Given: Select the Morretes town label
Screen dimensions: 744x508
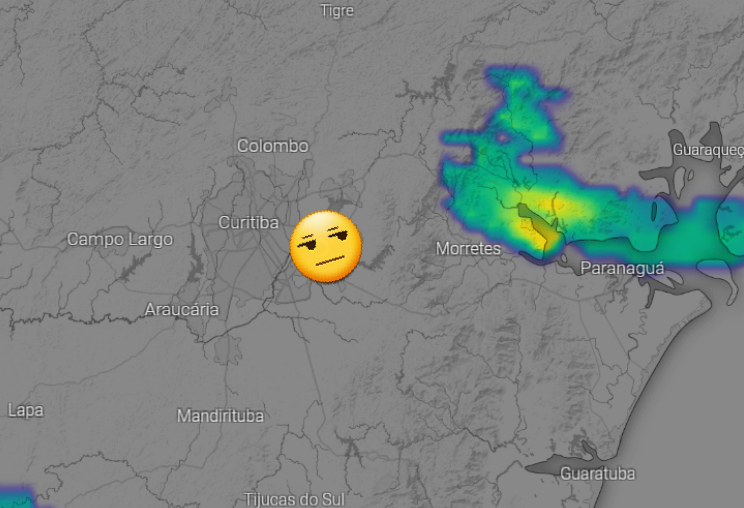Looking at the screenshot, I should [x=468, y=249].
